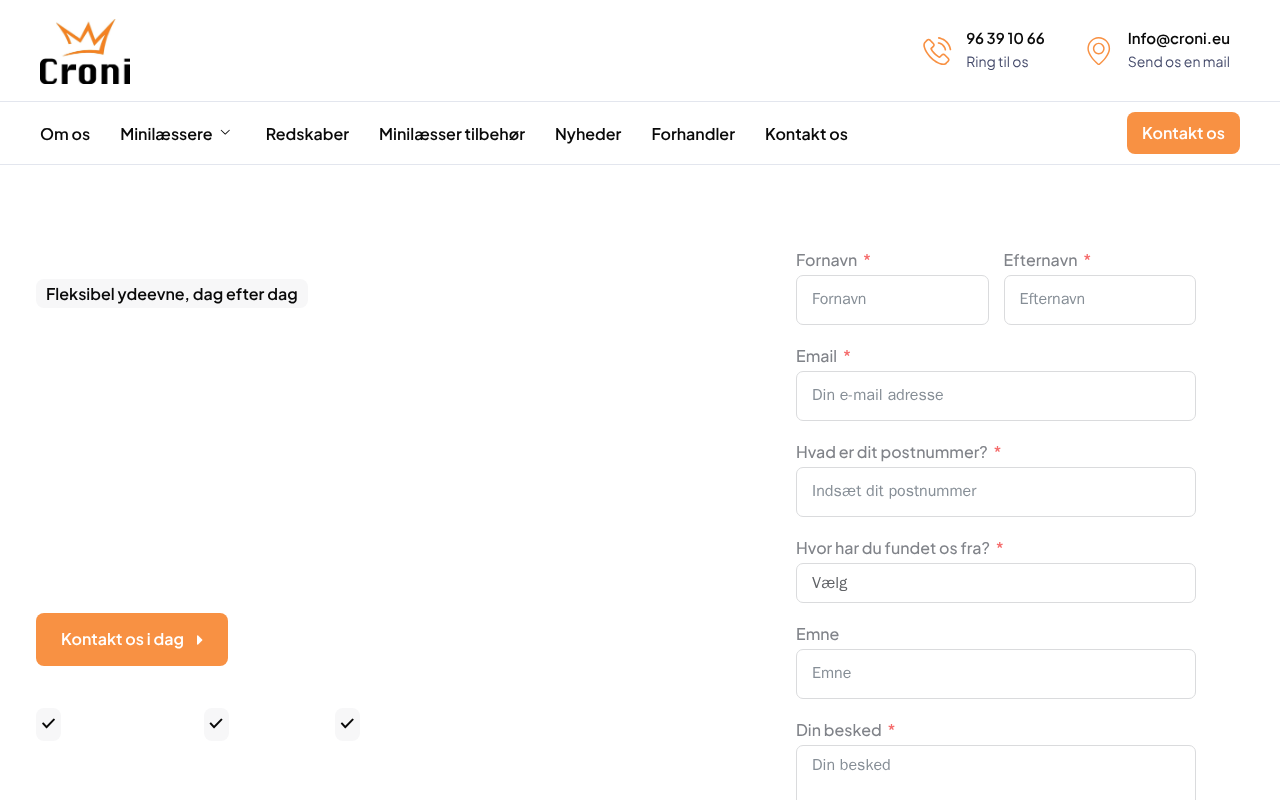Click the Kontakt os text item in navigation menu

click(806, 134)
